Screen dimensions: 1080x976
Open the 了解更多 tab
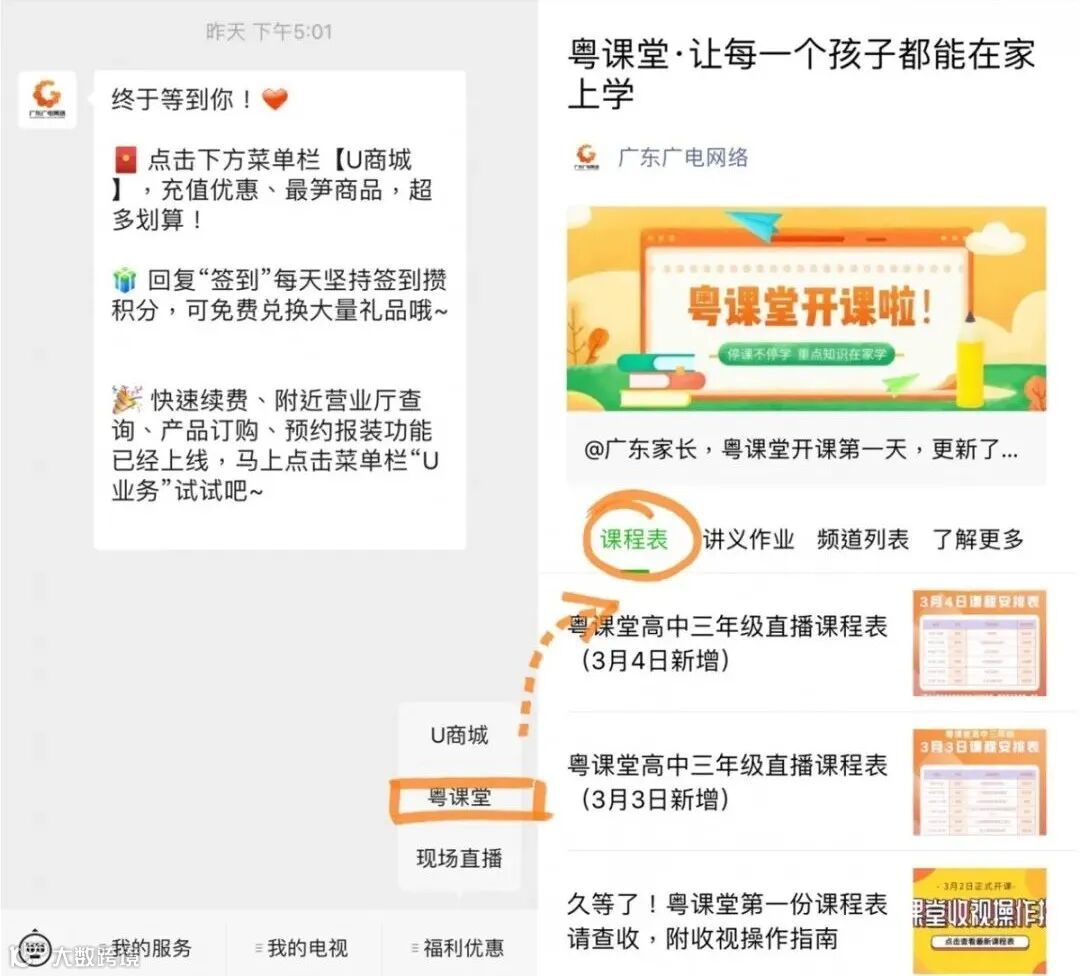point(977,539)
